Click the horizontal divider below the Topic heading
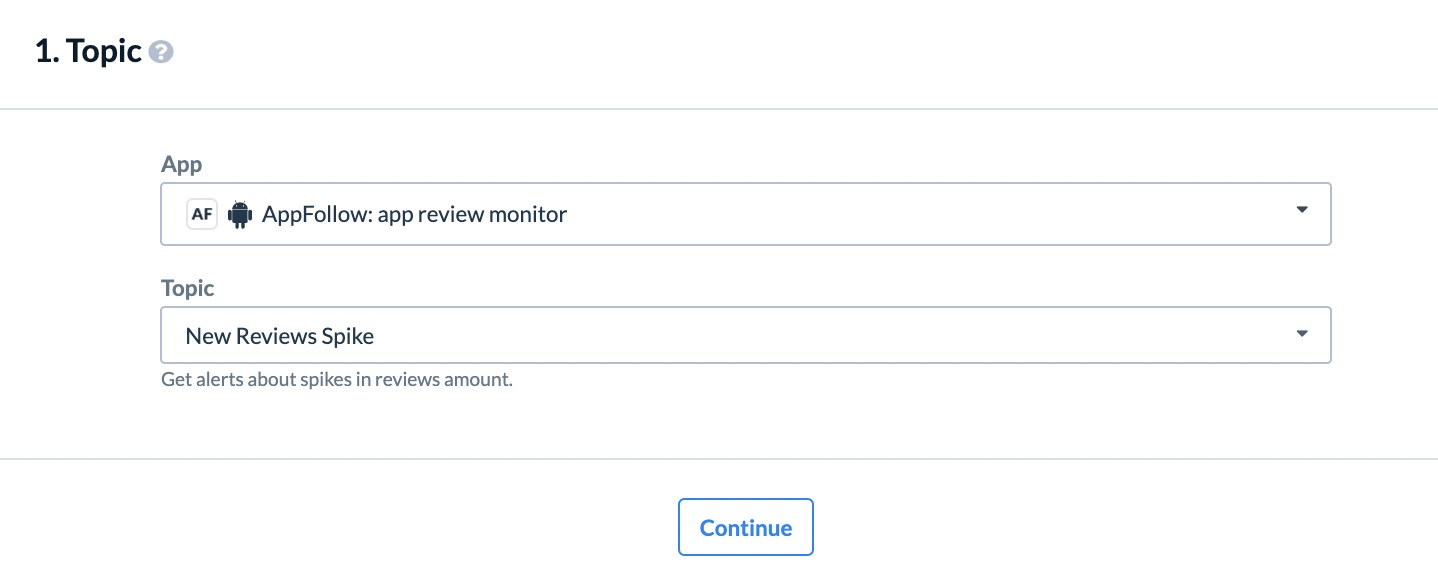This screenshot has height=564, width=1438. [719, 108]
